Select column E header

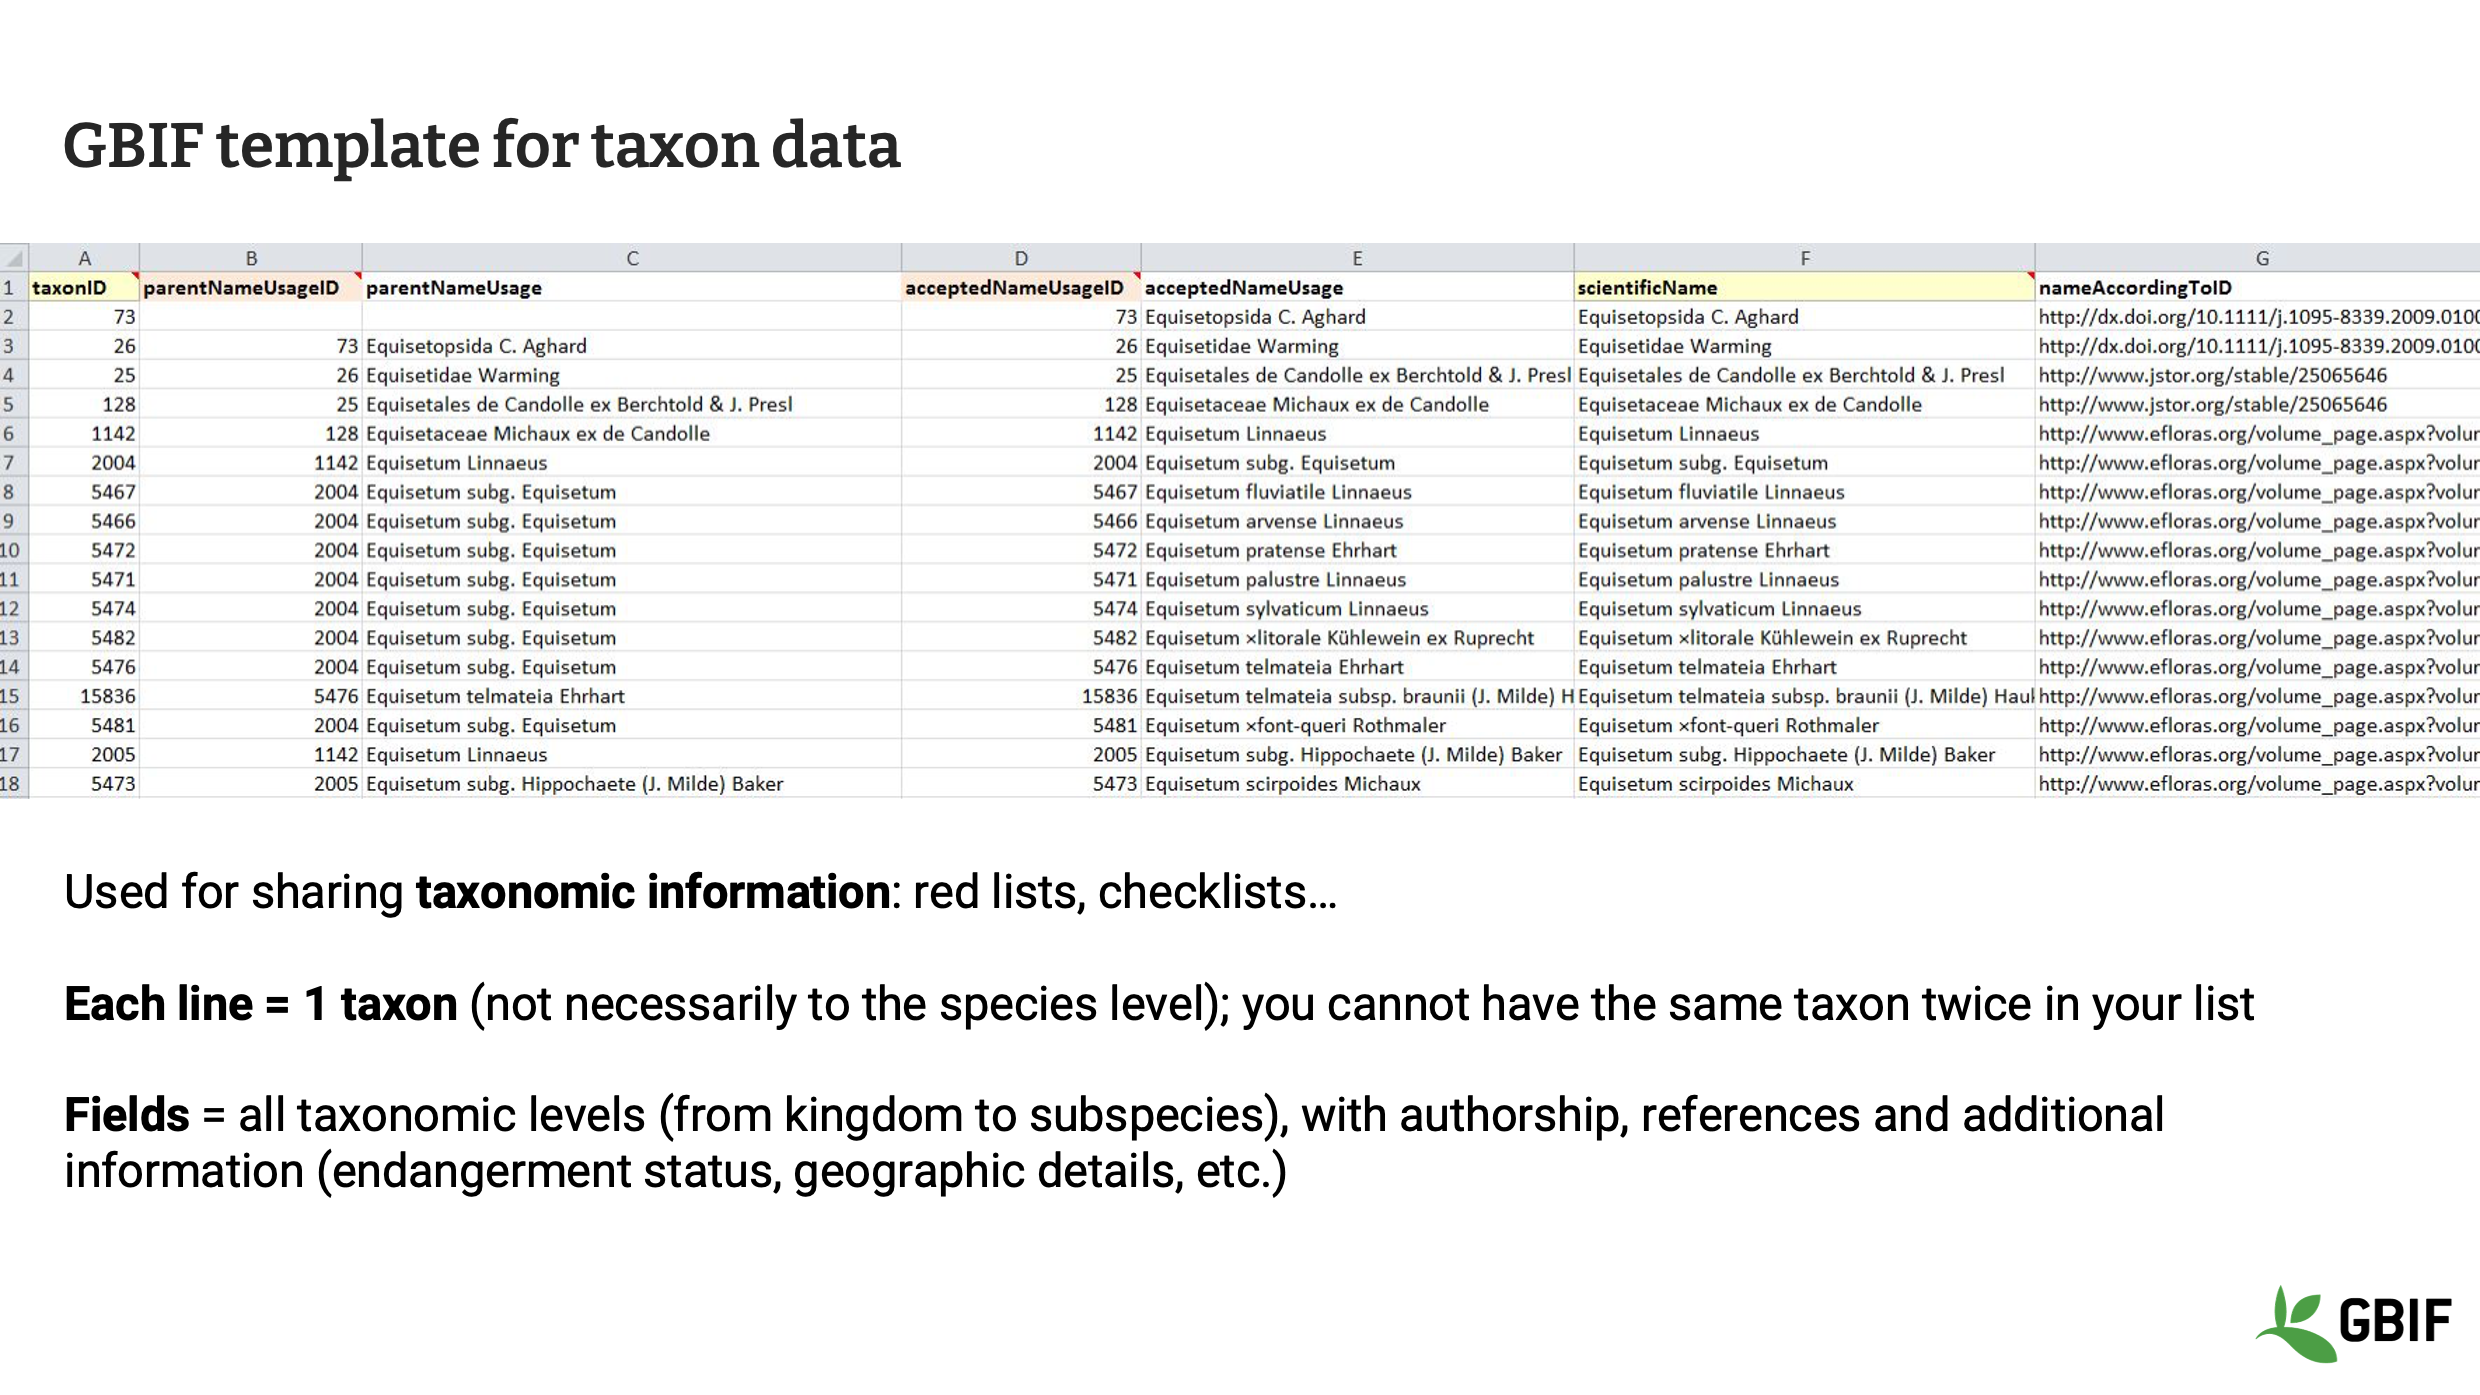click(x=1357, y=258)
